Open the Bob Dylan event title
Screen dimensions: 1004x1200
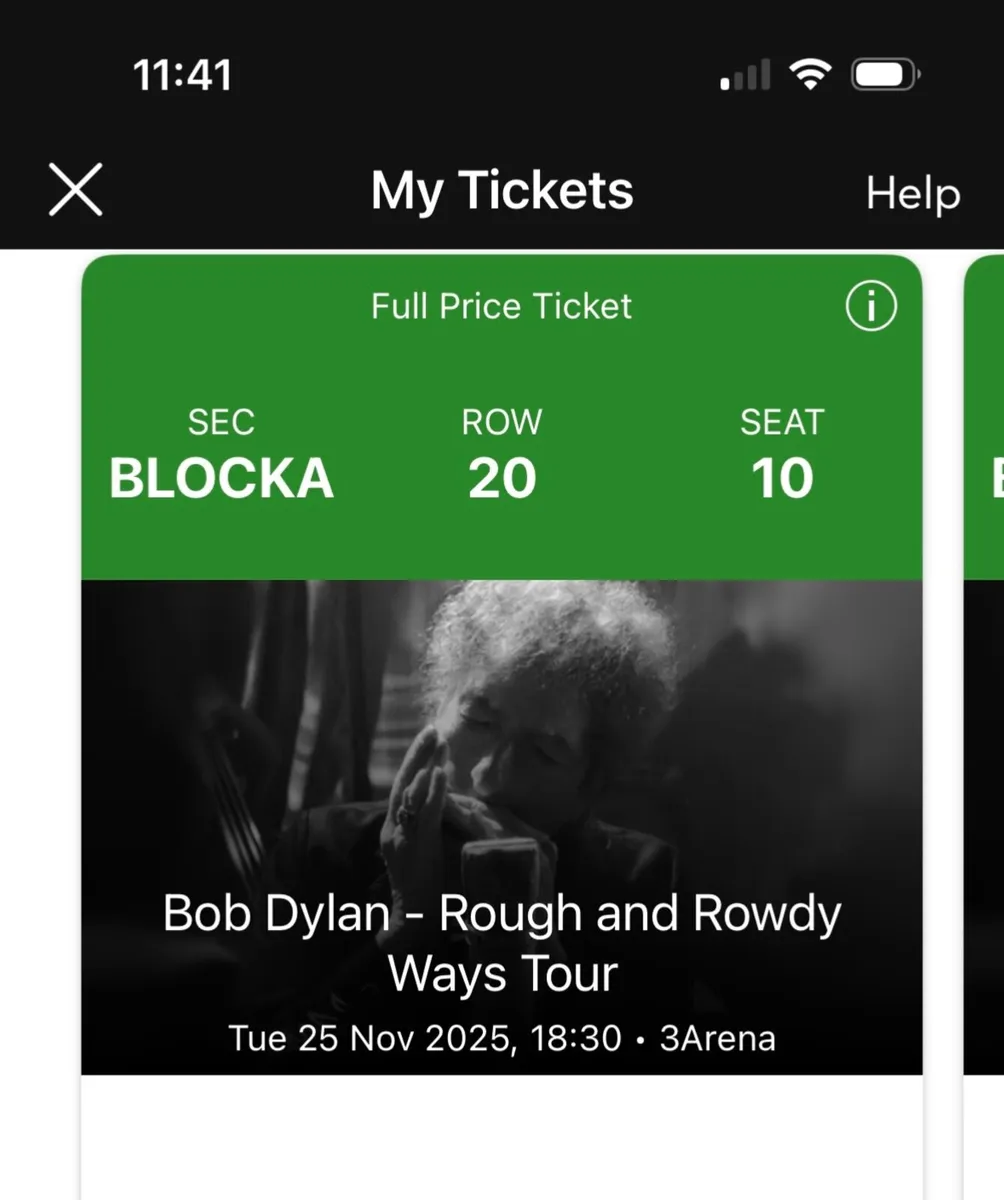pos(502,940)
